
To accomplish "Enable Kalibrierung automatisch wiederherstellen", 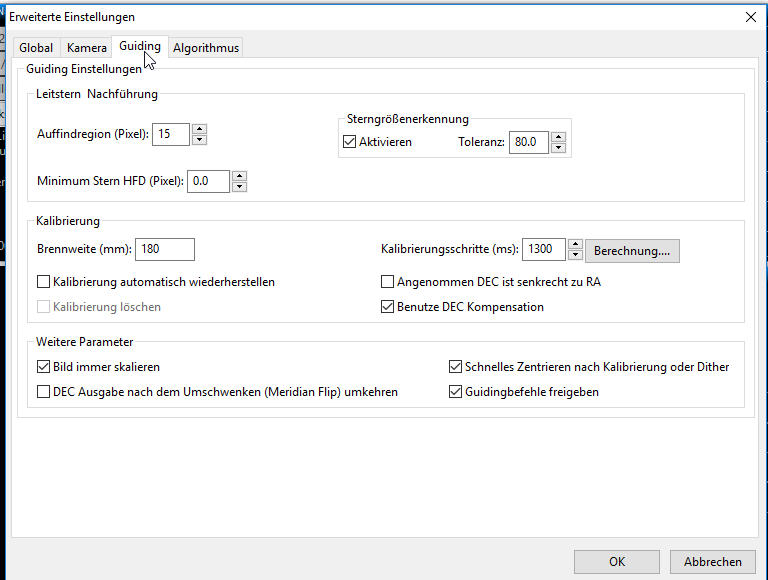I will (43, 282).
